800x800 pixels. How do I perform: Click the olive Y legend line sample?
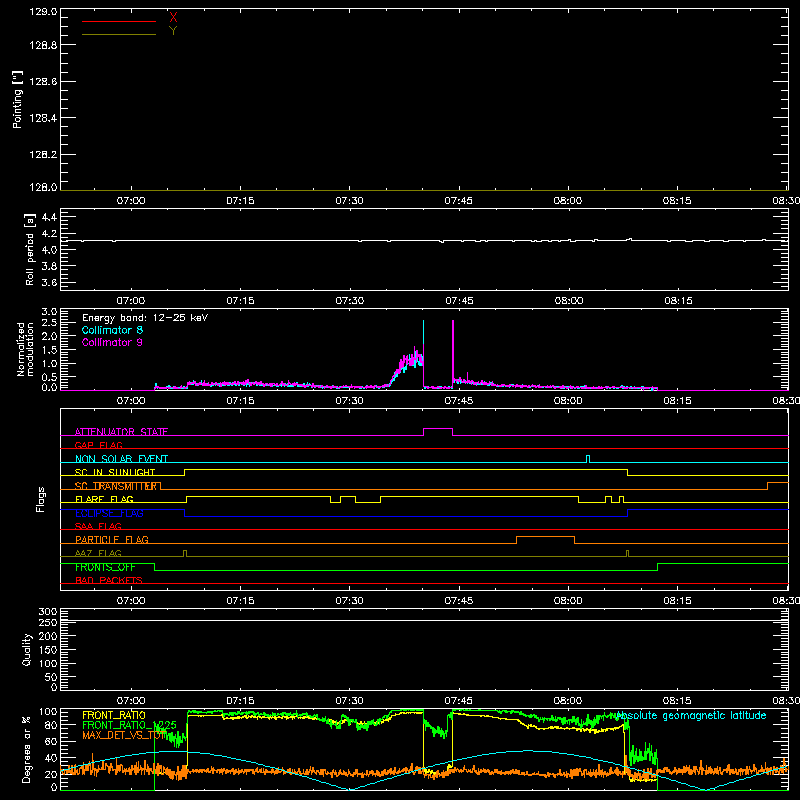click(x=118, y=34)
